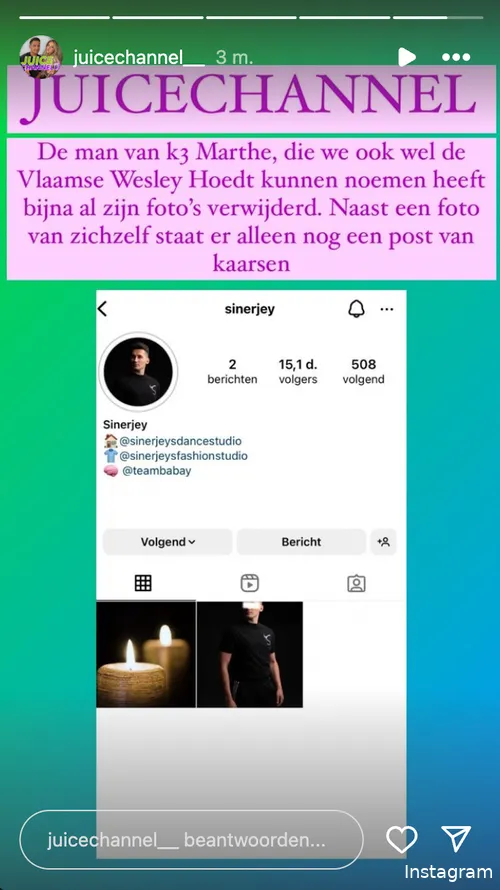500x890 pixels.
Task: Click the story progress bar last segment
Action: click(438, 18)
